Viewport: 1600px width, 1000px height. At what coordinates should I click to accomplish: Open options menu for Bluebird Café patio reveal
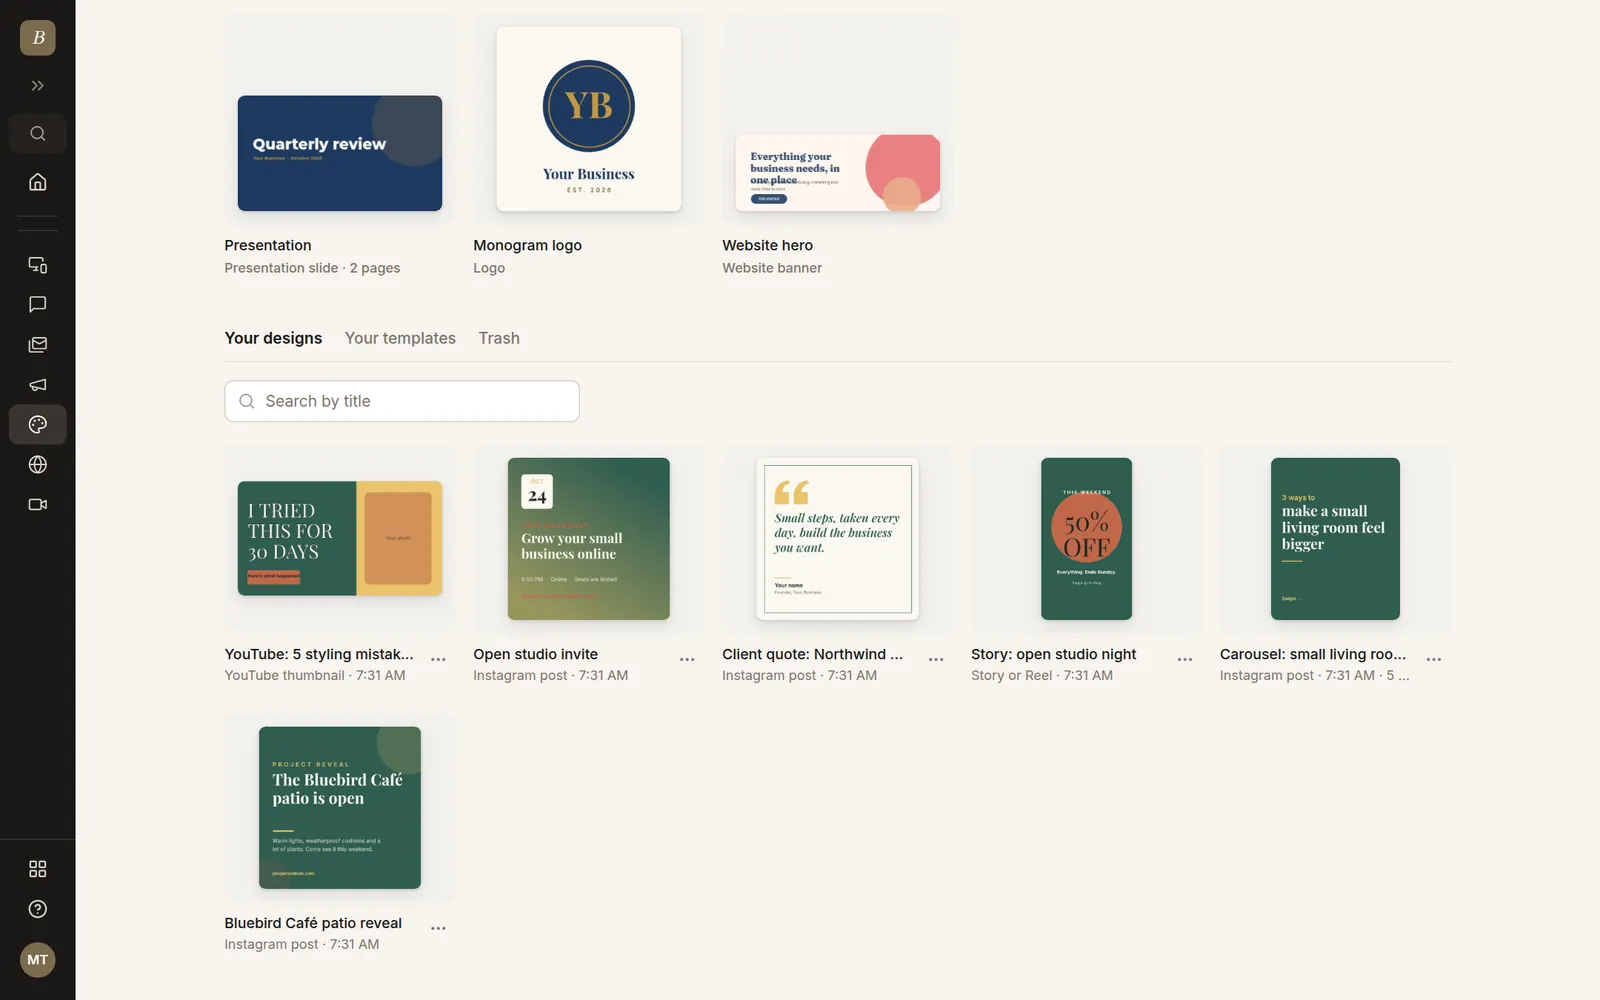pos(438,929)
